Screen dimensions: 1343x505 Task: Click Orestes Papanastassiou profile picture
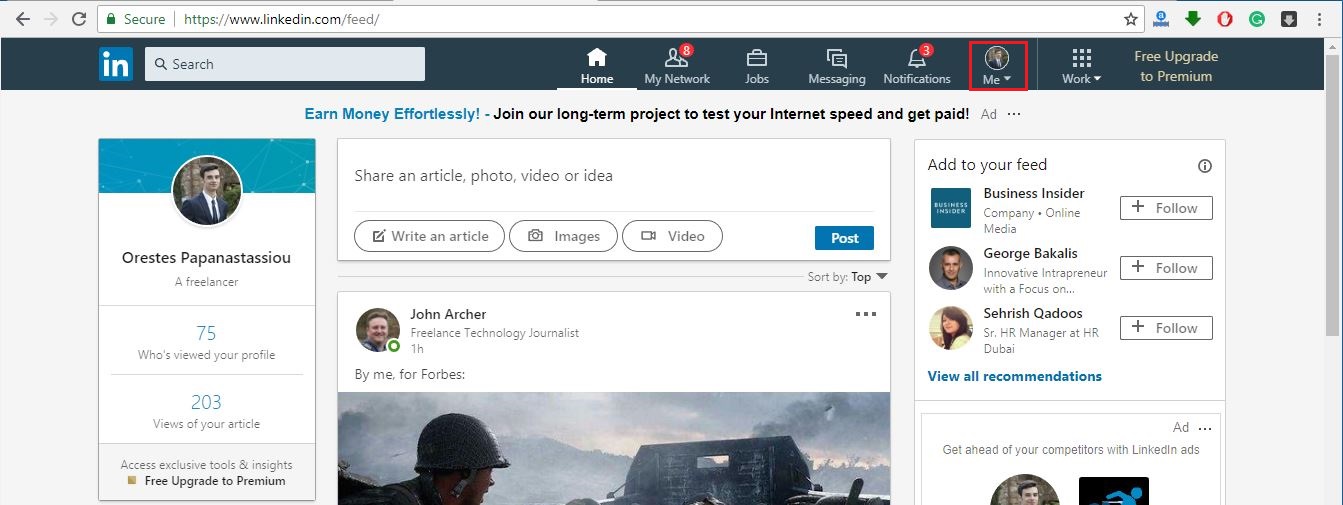[207, 191]
